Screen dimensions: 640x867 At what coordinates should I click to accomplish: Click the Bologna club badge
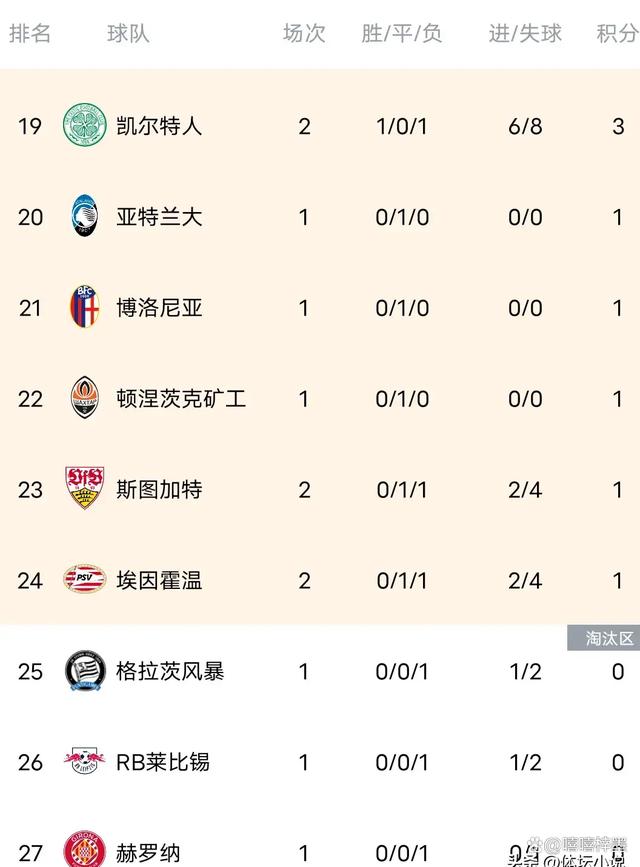[x=85, y=307]
